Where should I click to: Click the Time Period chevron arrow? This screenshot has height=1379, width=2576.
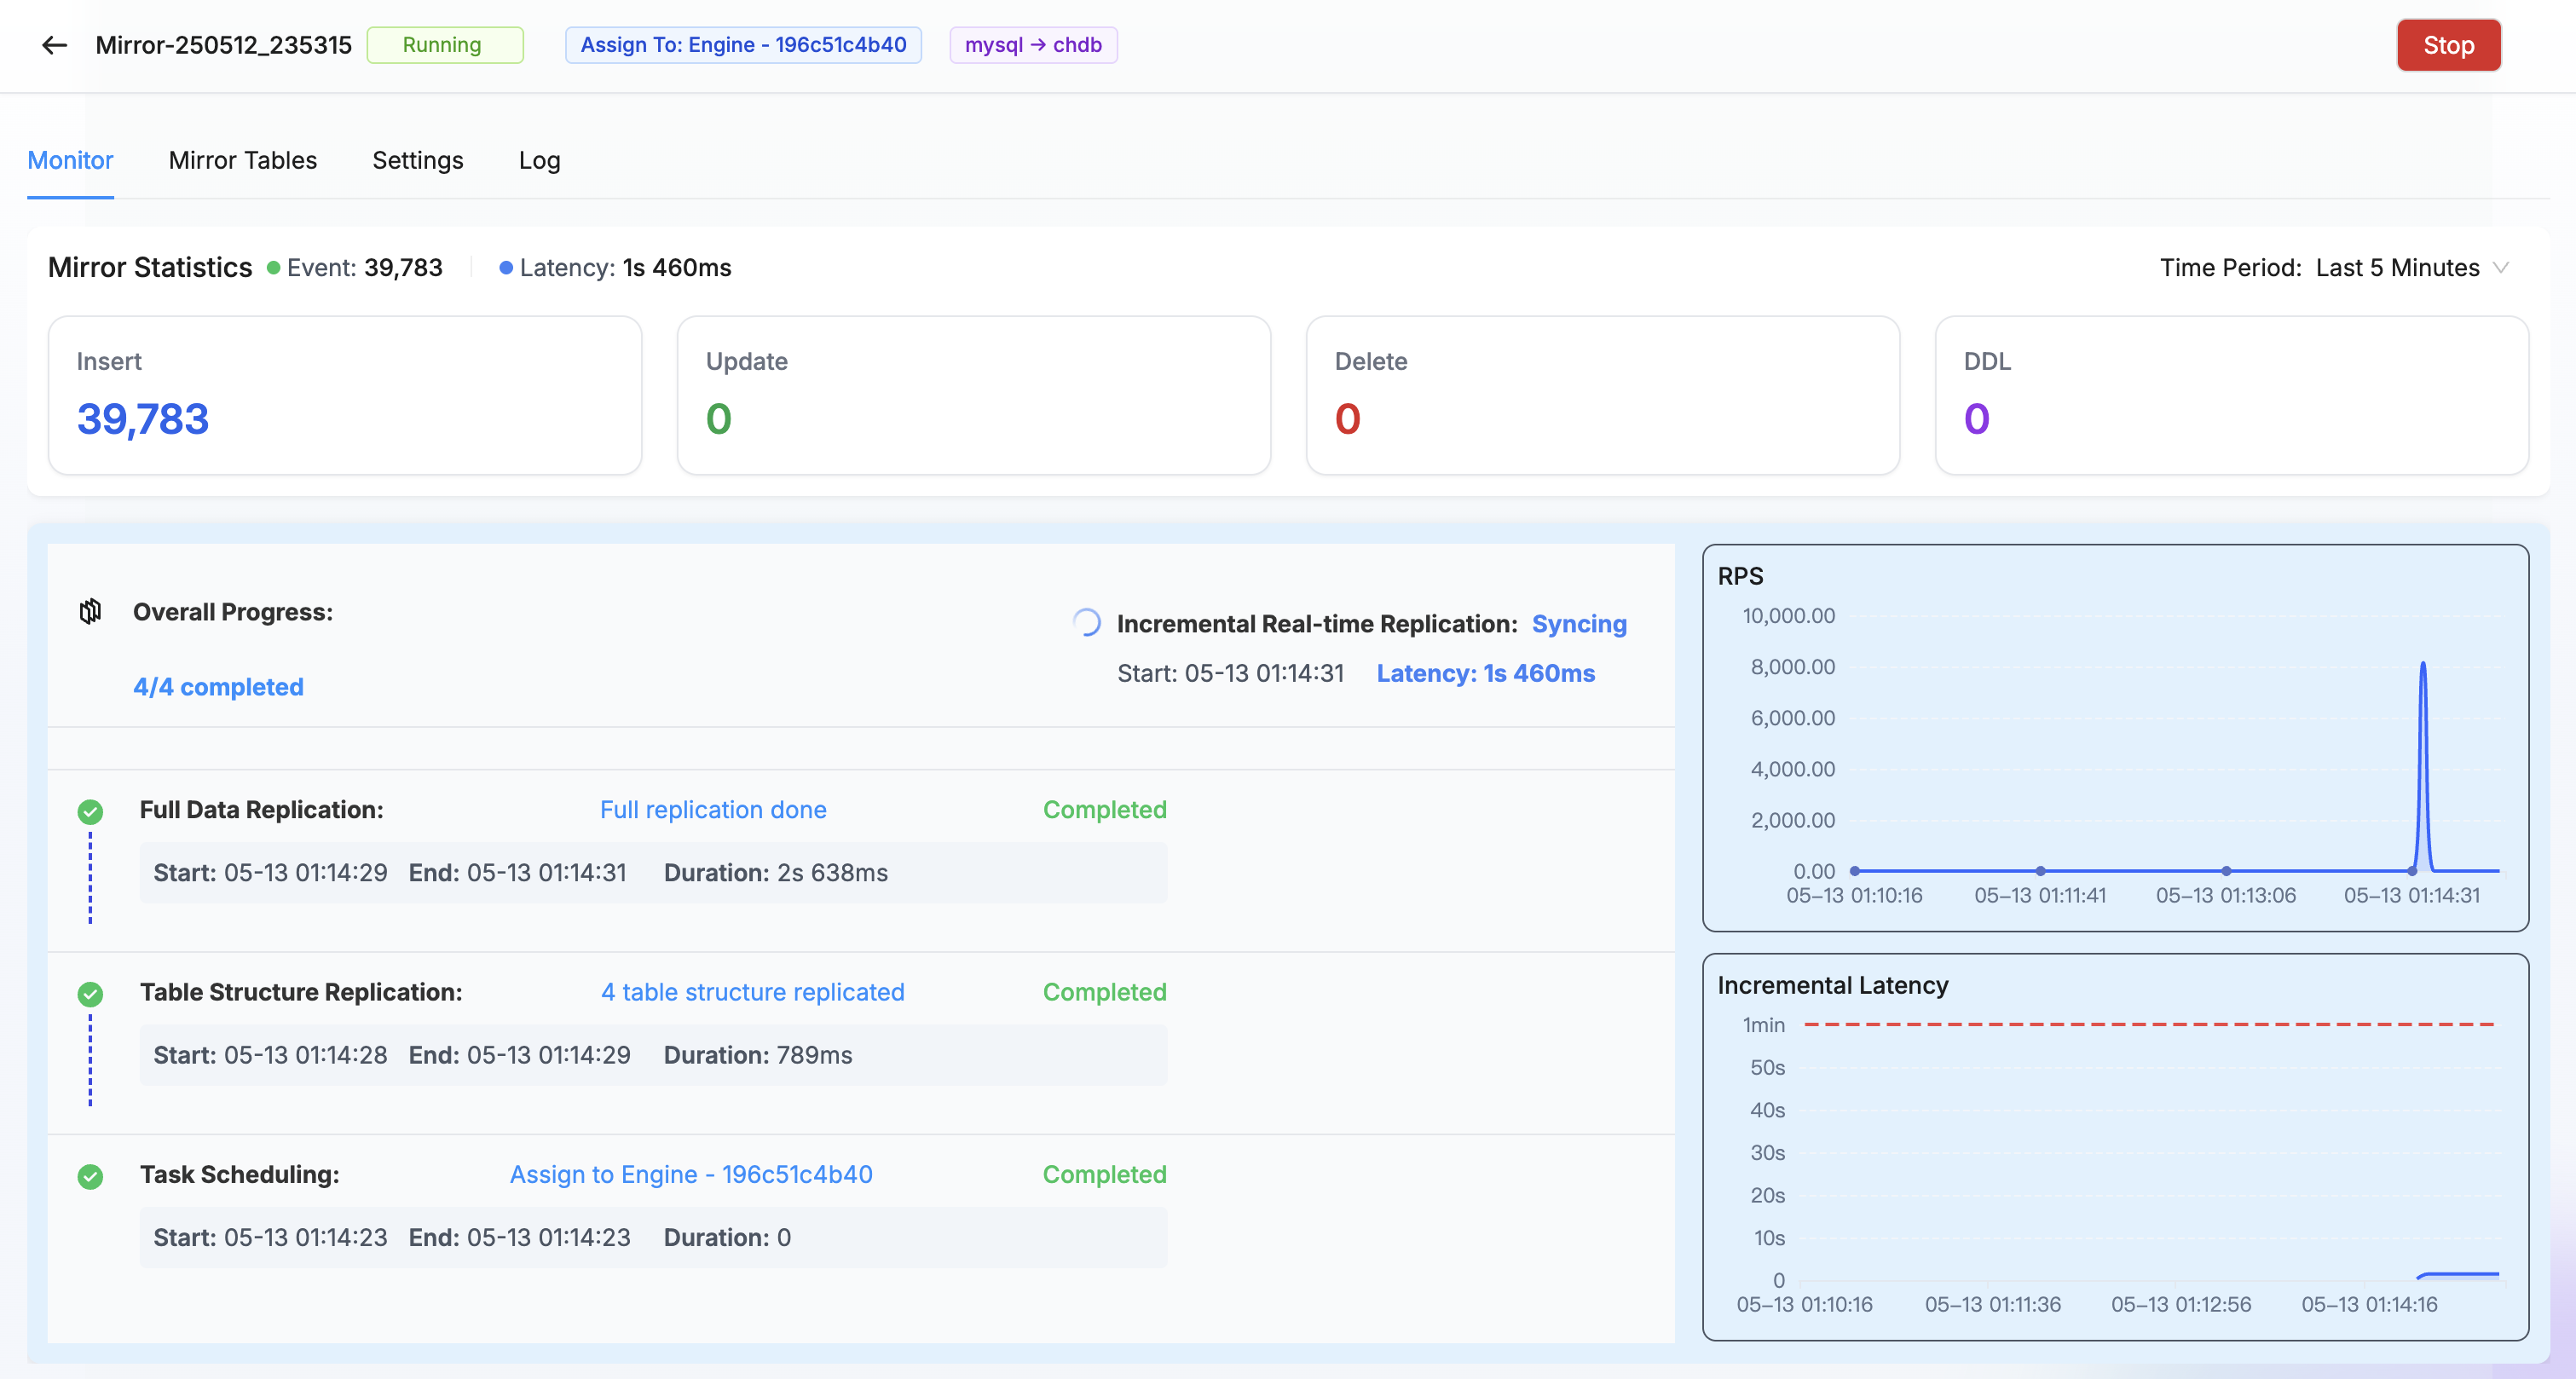tap(2500, 268)
